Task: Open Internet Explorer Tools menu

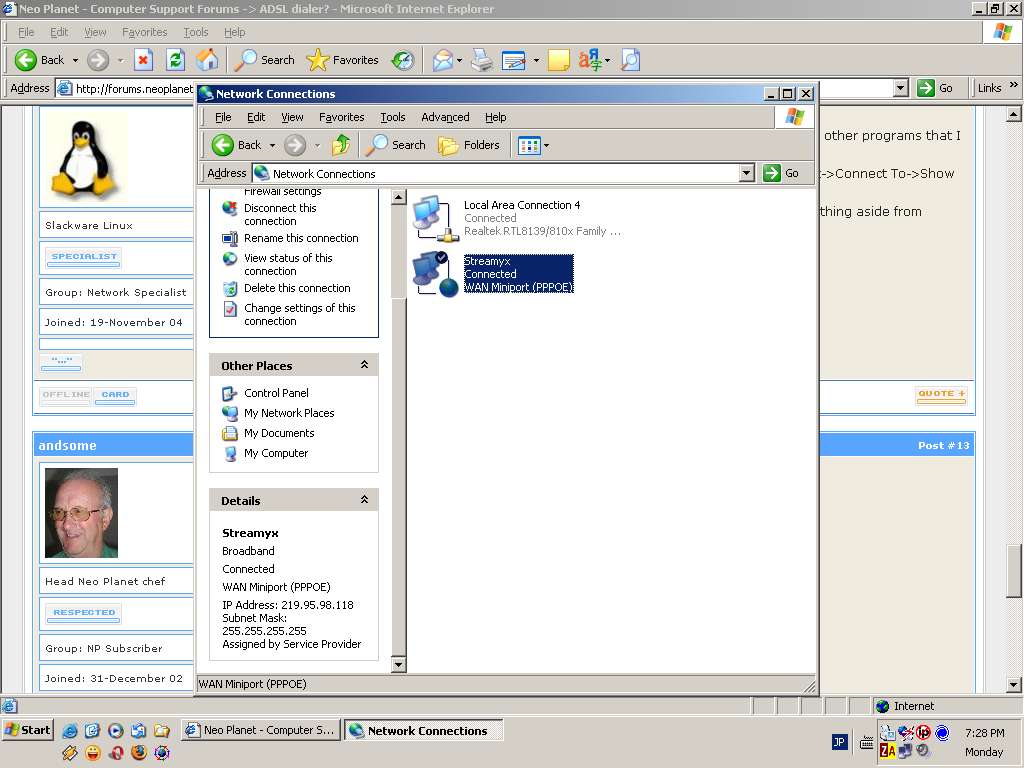Action: tap(195, 32)
